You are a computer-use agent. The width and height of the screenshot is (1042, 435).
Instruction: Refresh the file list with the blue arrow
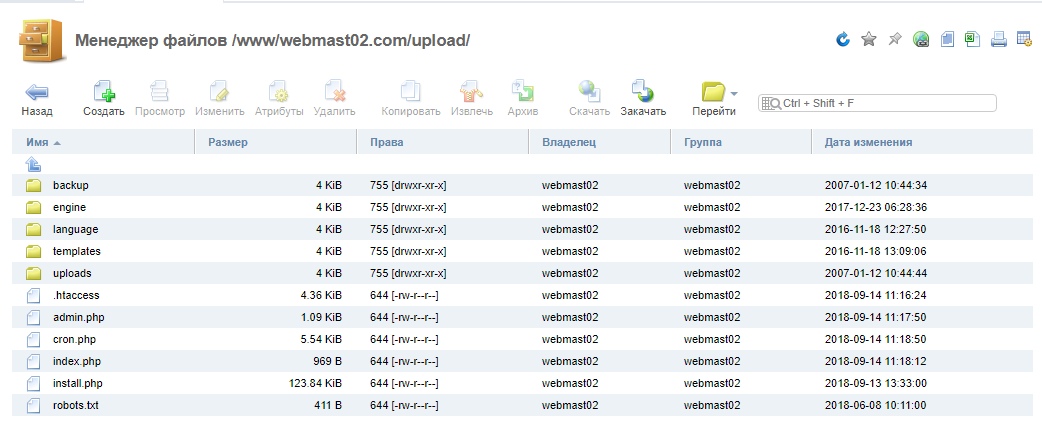(843, 40)
